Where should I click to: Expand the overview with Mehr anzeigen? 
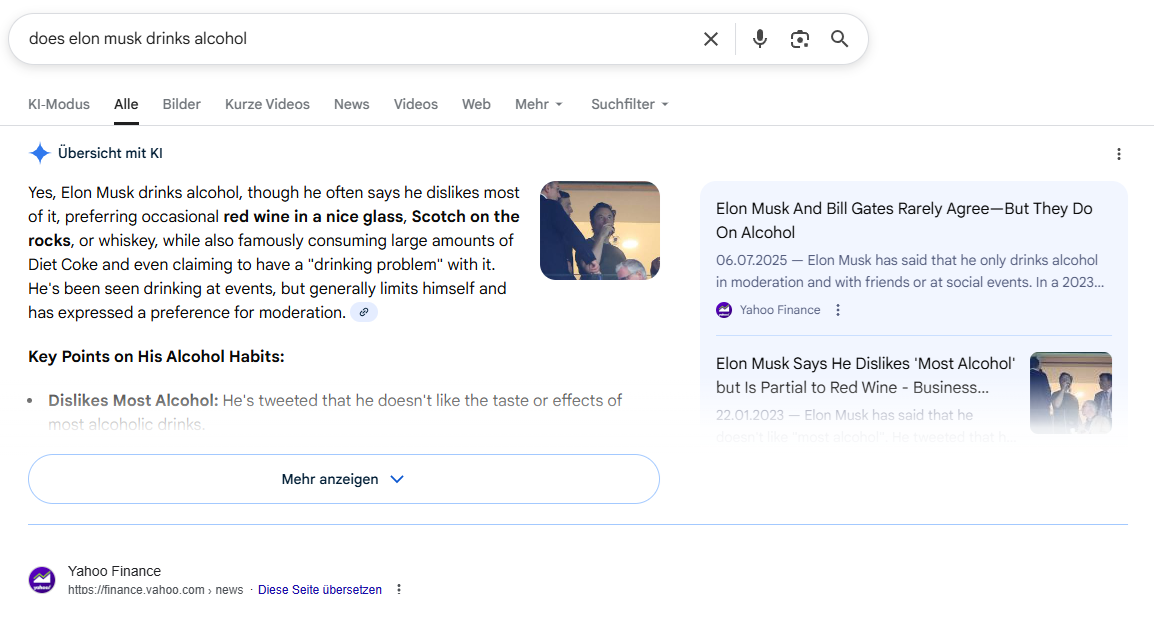[x=344, y=479]
